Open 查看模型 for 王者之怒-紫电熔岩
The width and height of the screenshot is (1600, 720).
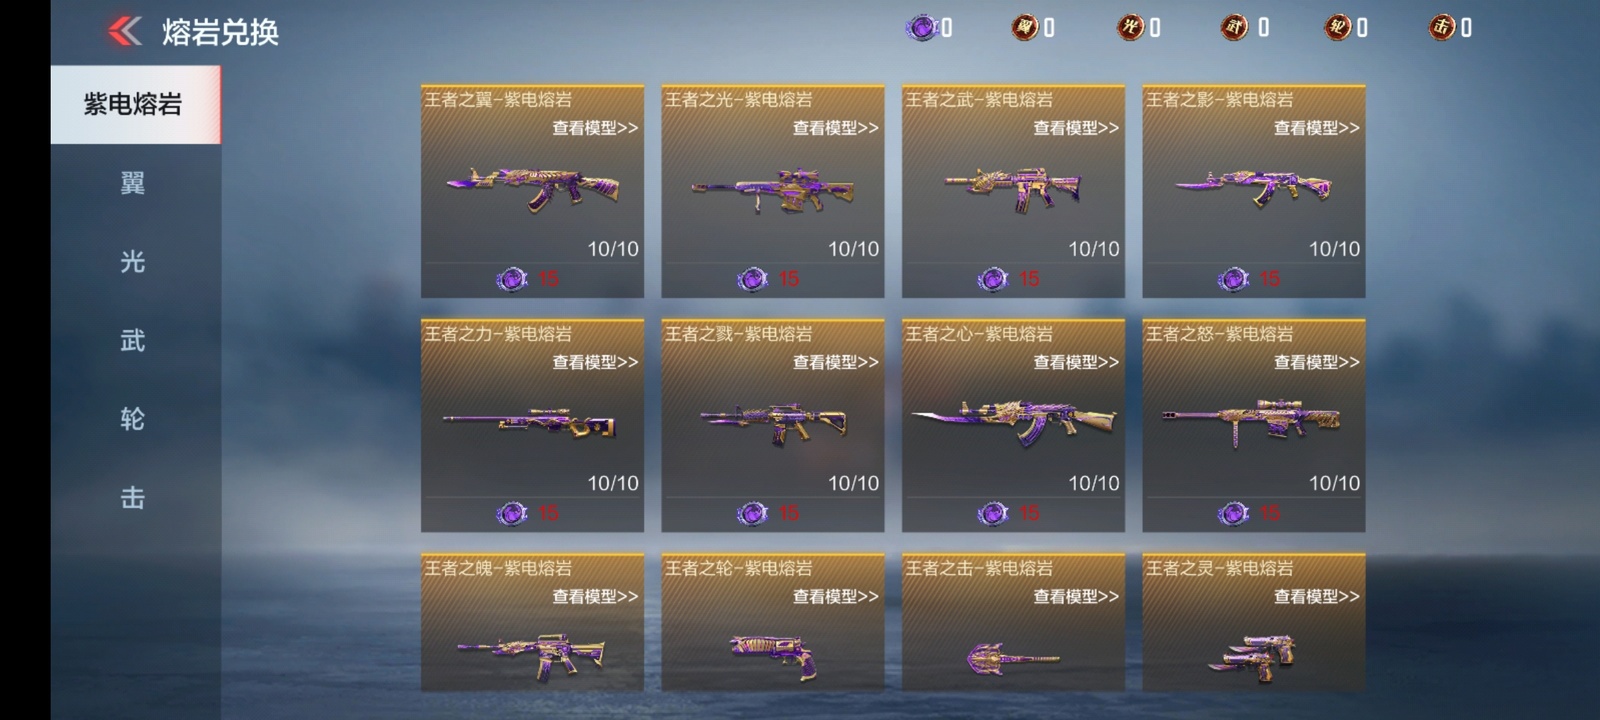tap(1317, 362)
